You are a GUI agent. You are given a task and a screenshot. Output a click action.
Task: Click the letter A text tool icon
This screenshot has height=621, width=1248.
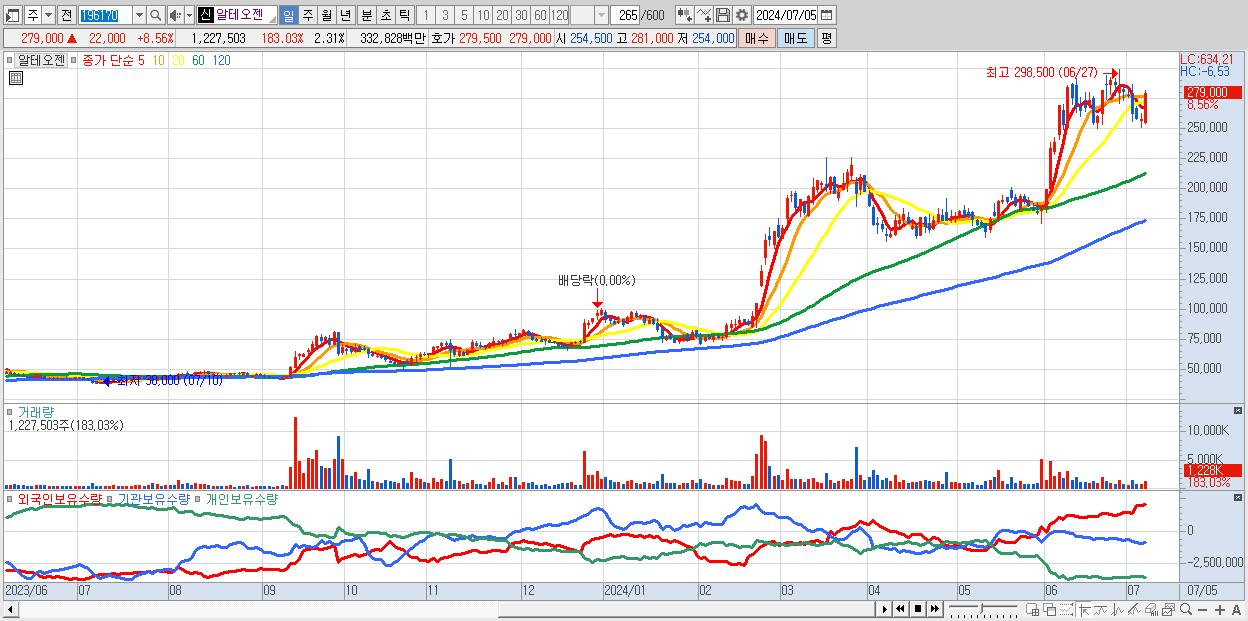click(1236, 610)
